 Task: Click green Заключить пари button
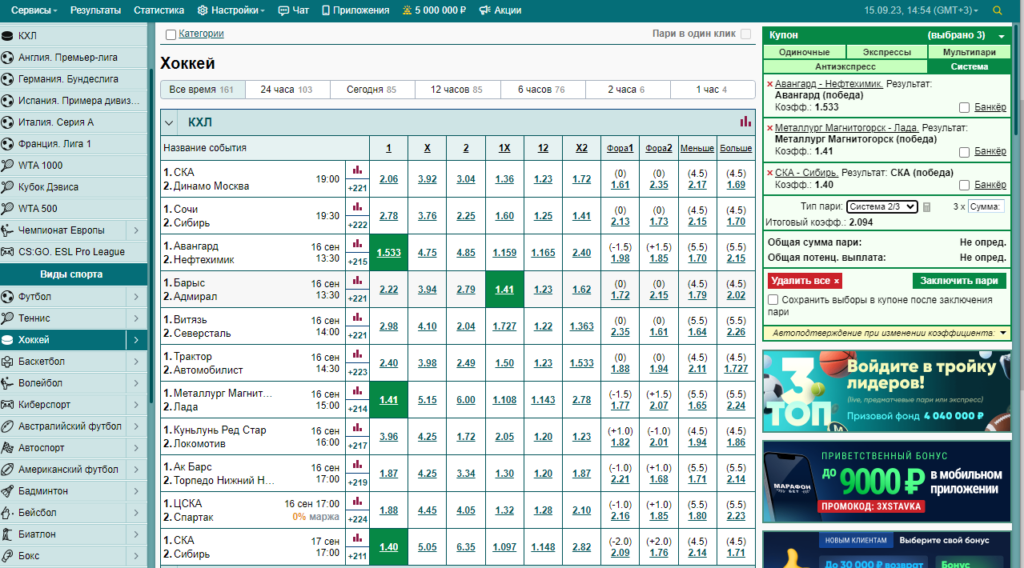[959, 281]
